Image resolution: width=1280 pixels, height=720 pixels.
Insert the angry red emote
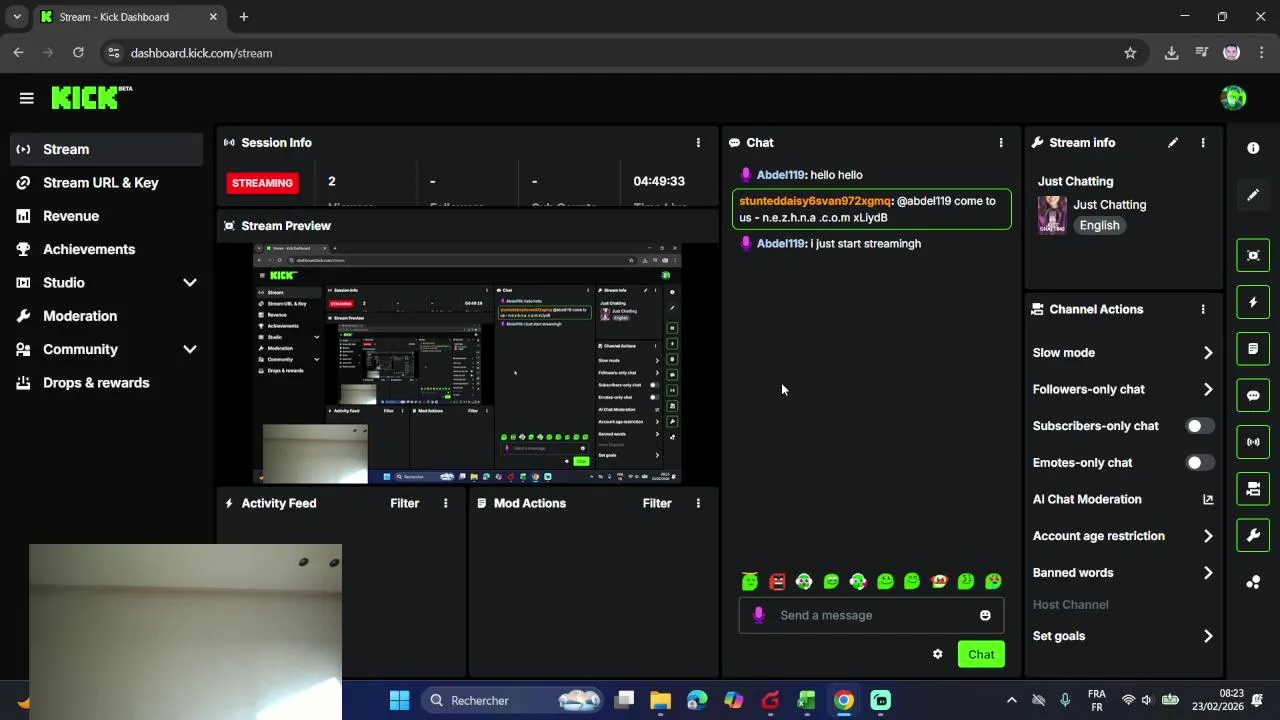click(777, 581)
